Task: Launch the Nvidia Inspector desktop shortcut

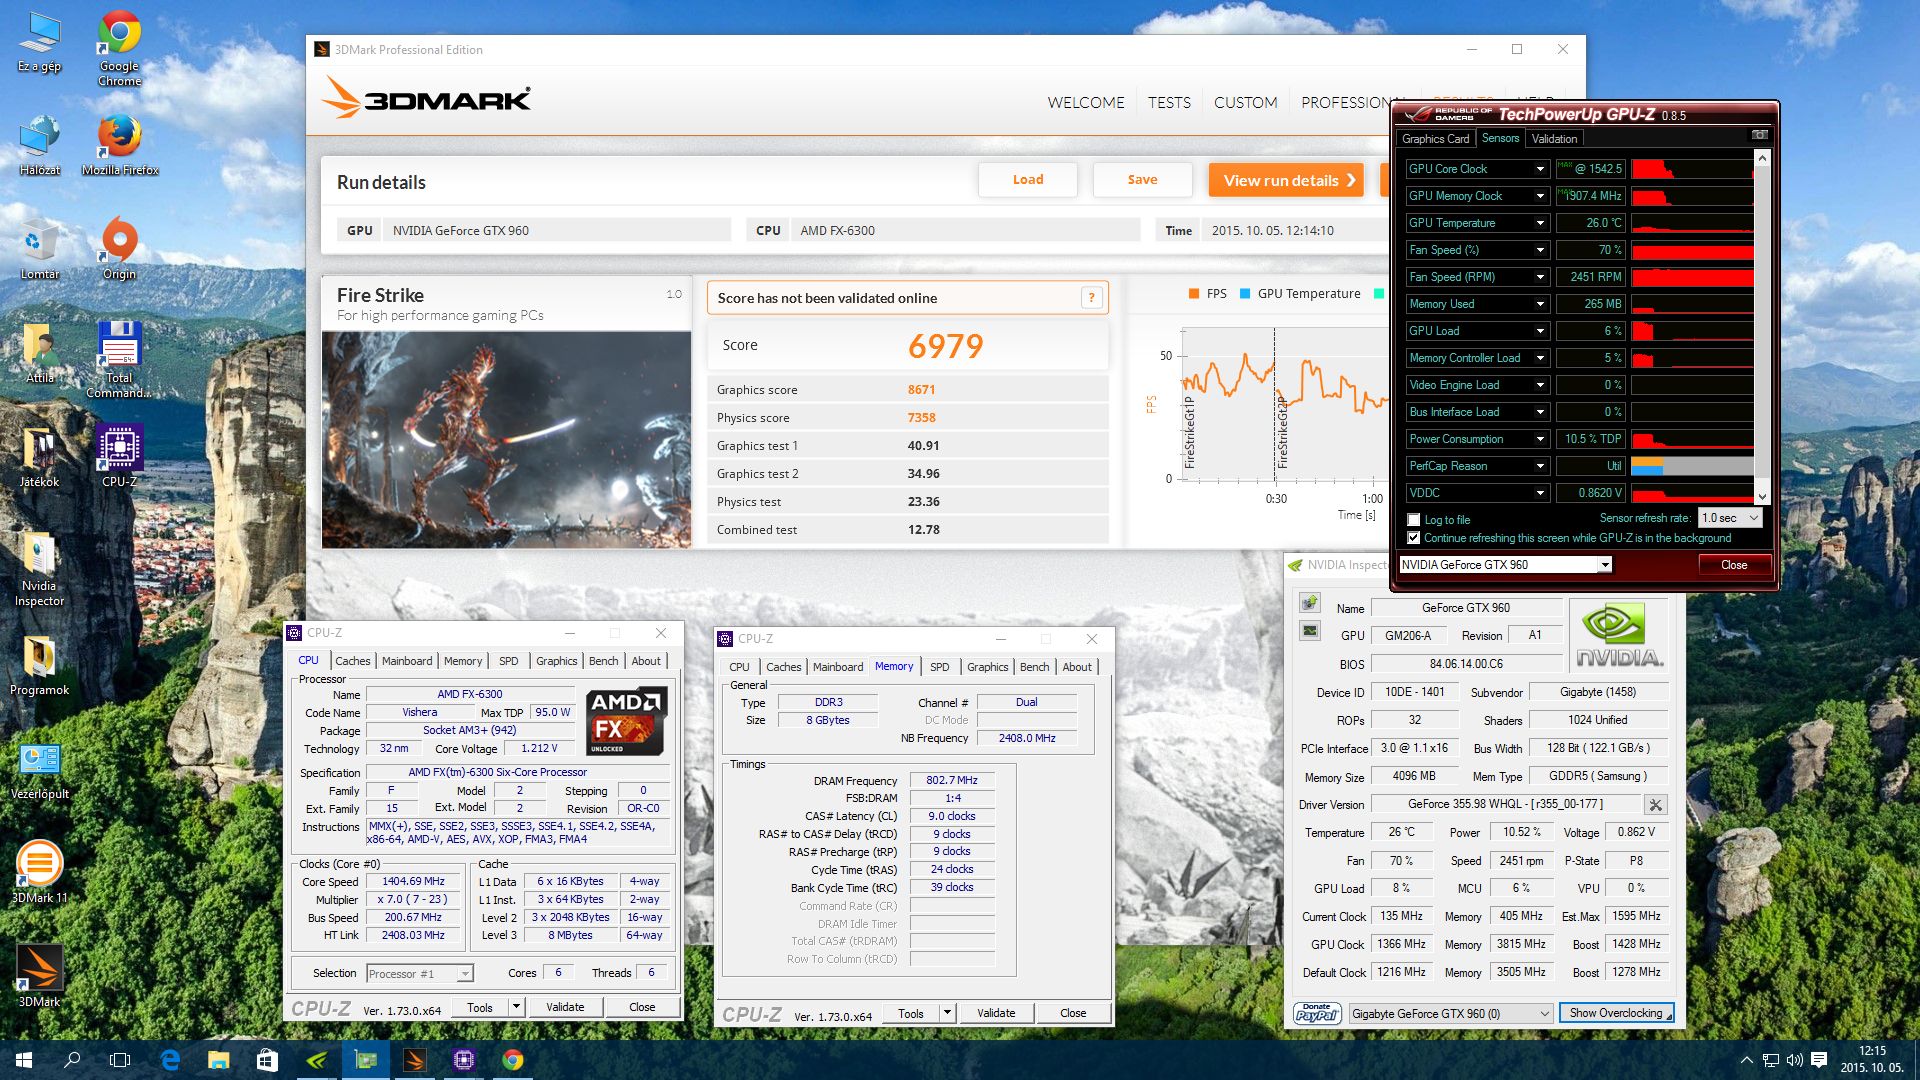Action: point(39,570)
